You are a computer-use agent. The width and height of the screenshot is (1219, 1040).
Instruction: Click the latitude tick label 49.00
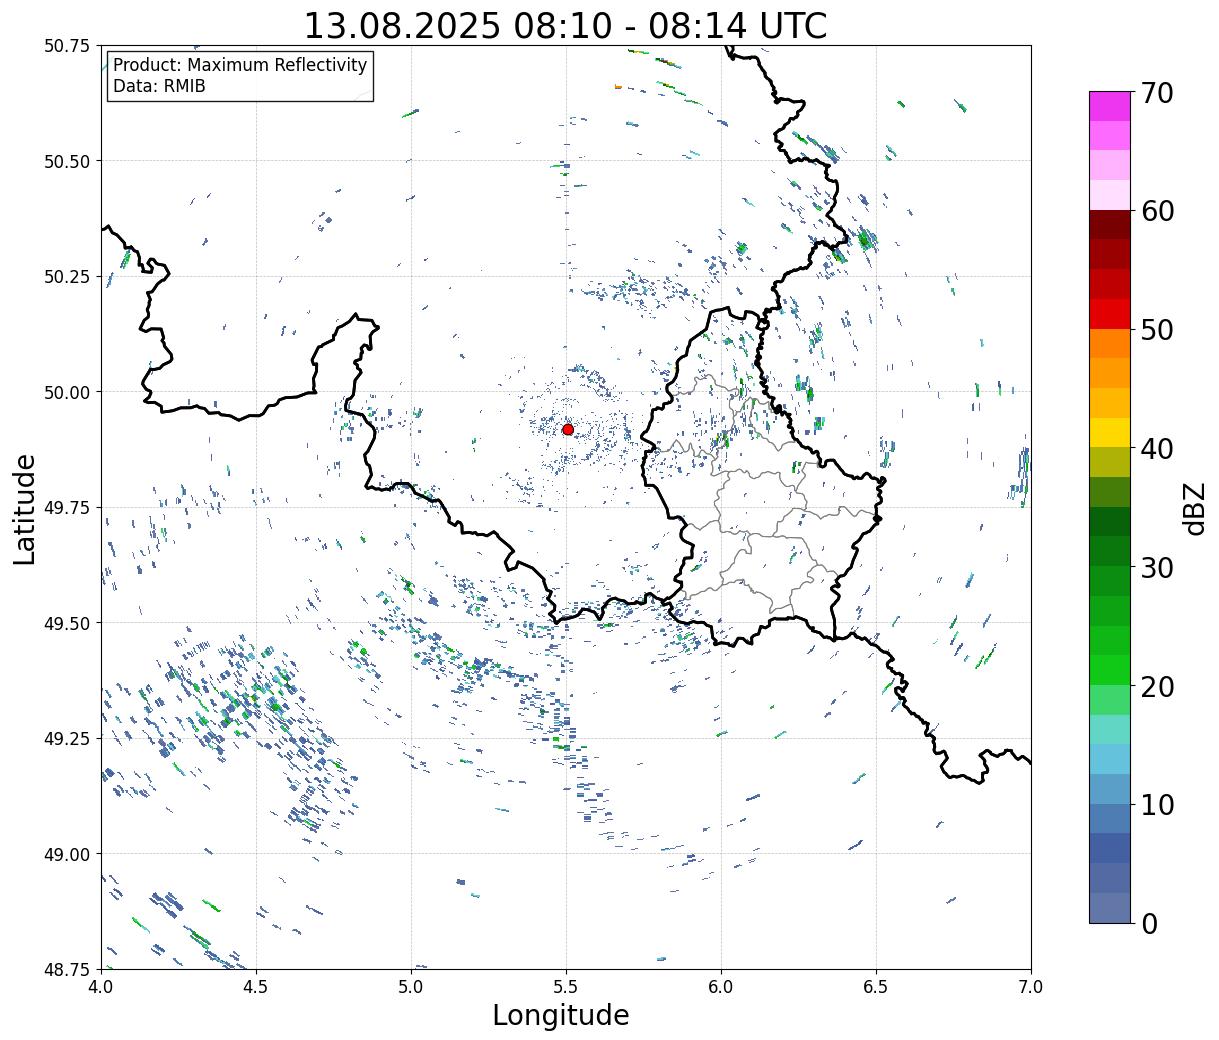click(67, 854)
